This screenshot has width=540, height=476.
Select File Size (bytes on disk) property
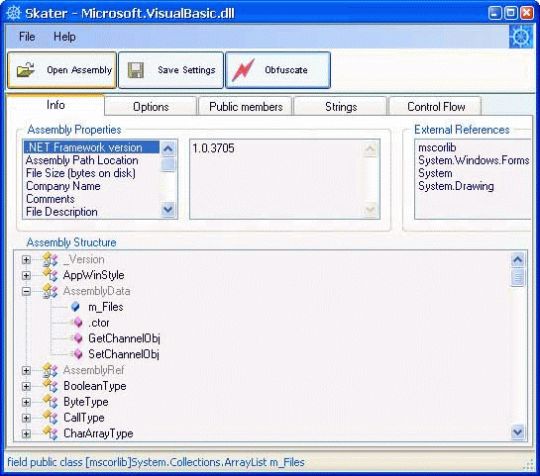click(81, 173)
